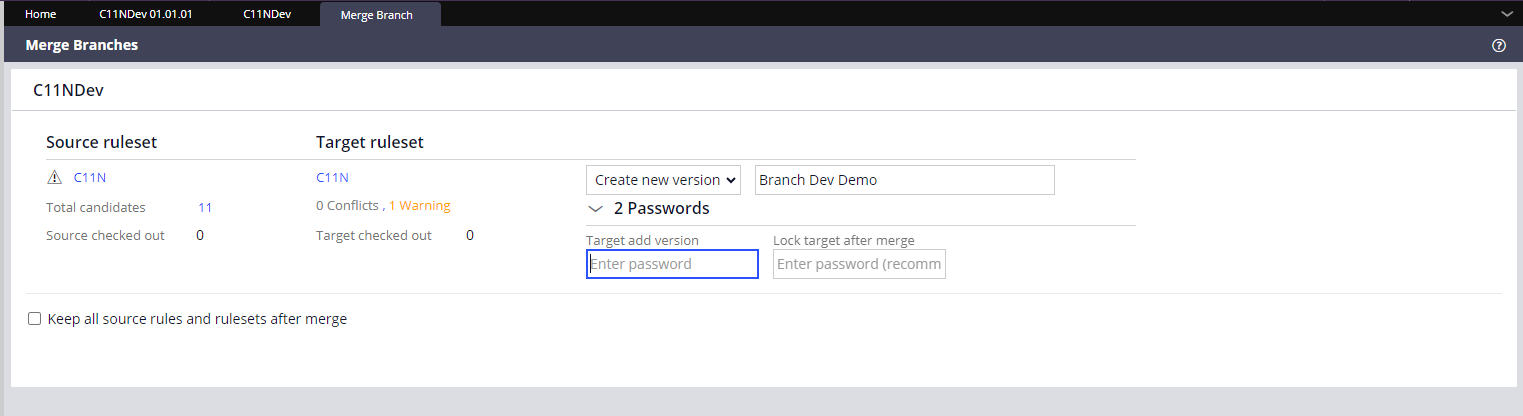Click the Lock target after merge password field
Screen dimensions: 1523x416
(859, 264)
